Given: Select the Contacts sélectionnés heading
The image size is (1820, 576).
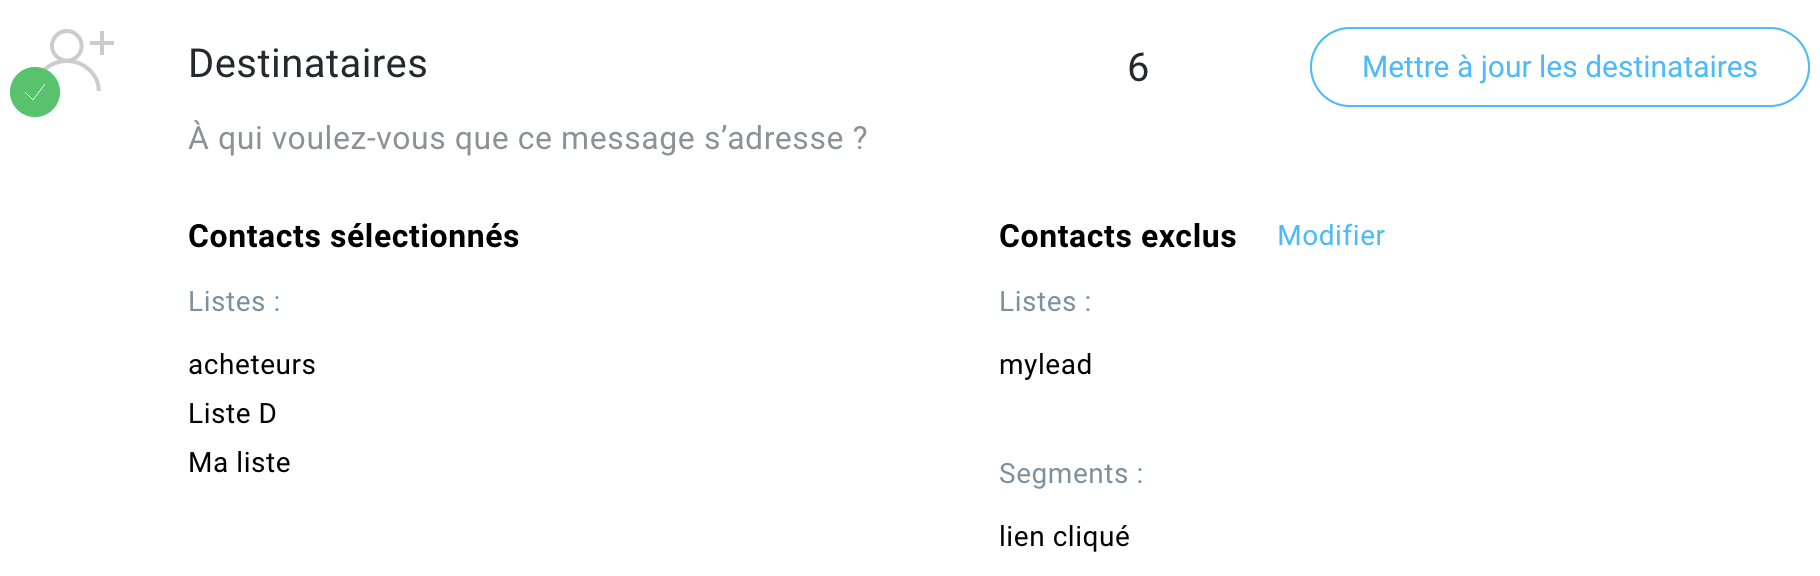Looking at the screenshot, I should (353, 236).
